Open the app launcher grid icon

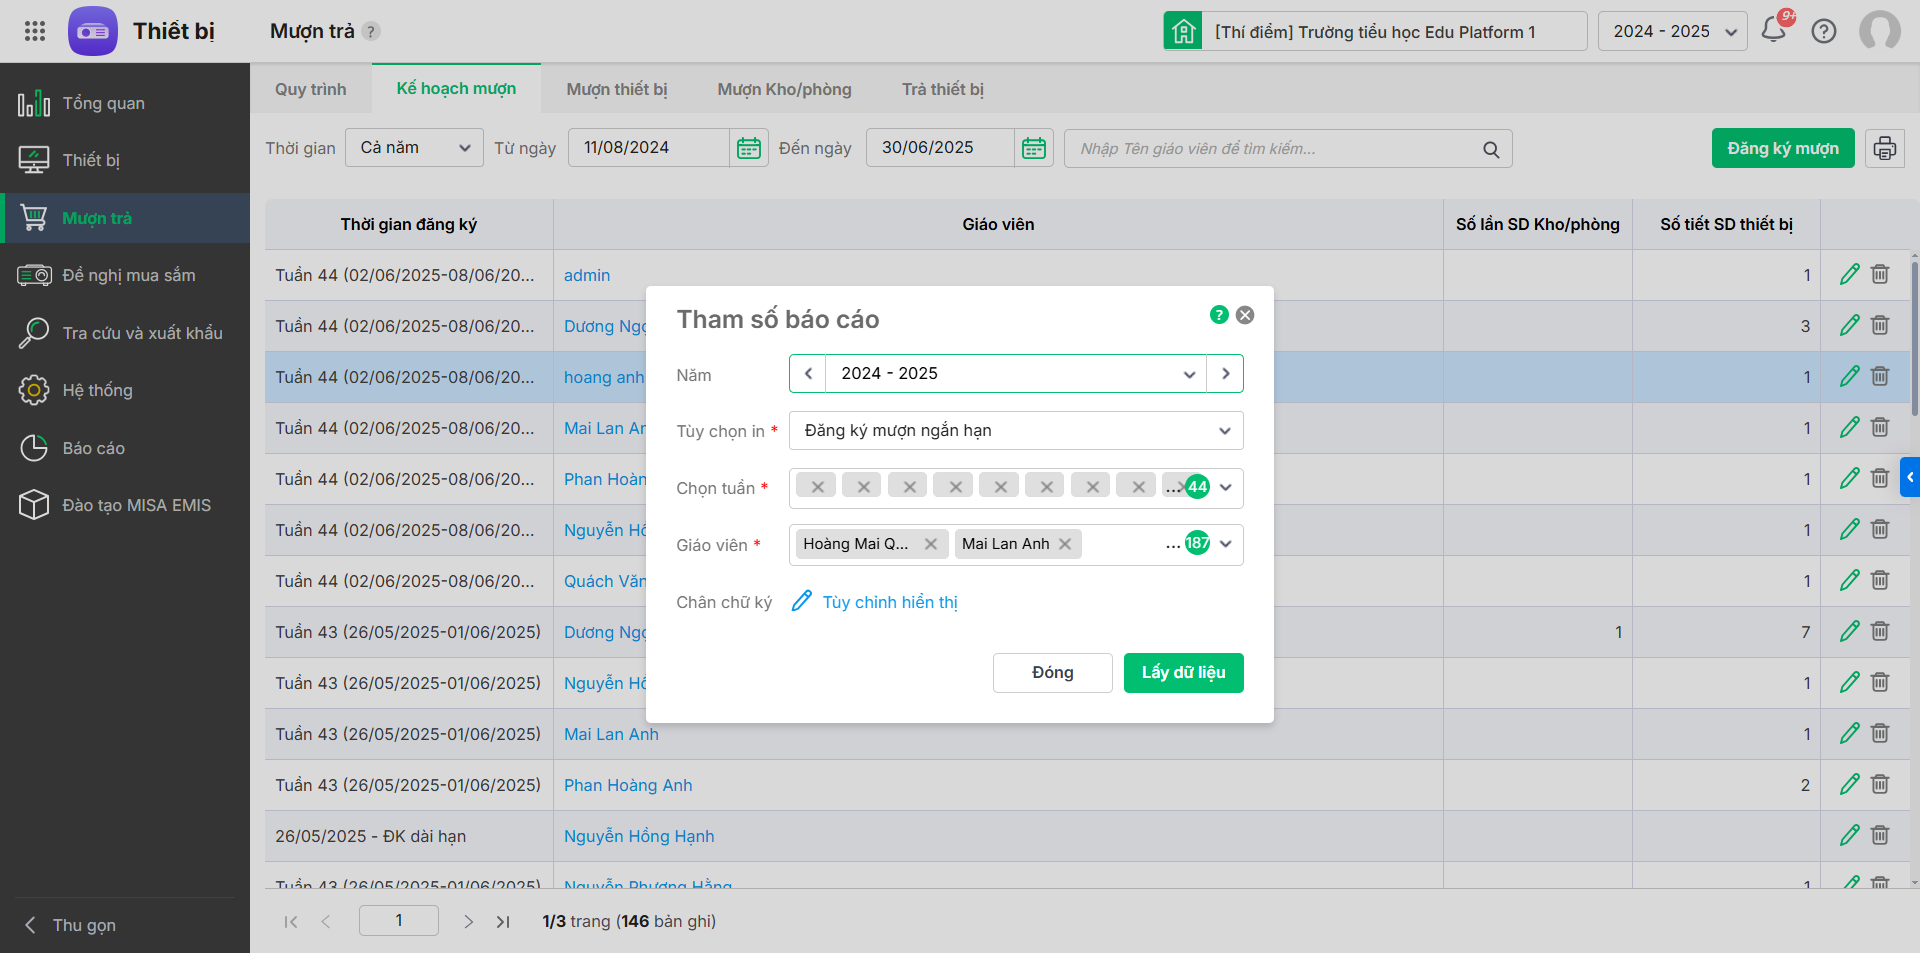35,31
